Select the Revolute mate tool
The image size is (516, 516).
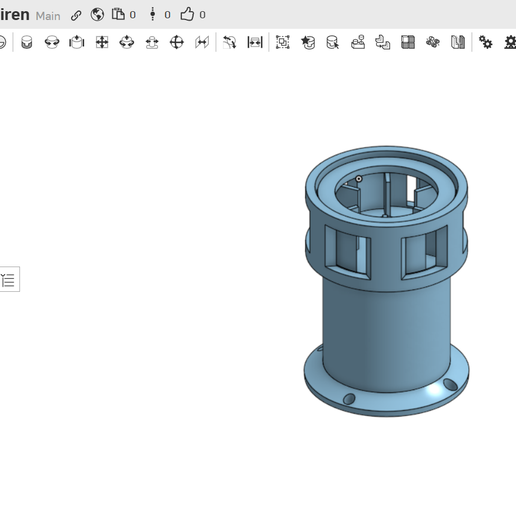click(x=52, y=43)
